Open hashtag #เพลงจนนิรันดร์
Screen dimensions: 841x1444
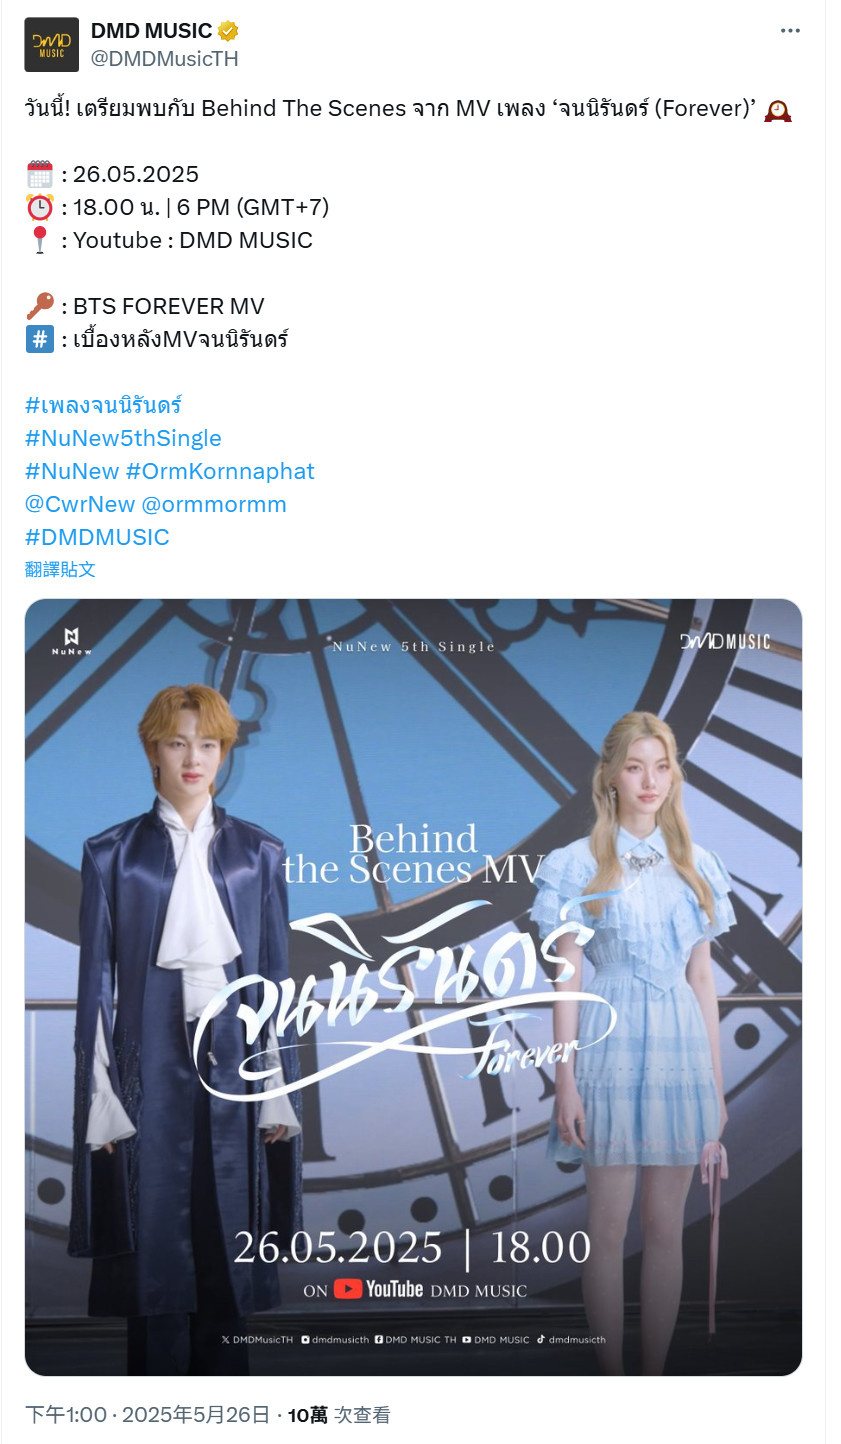click(x=103, y=405)
